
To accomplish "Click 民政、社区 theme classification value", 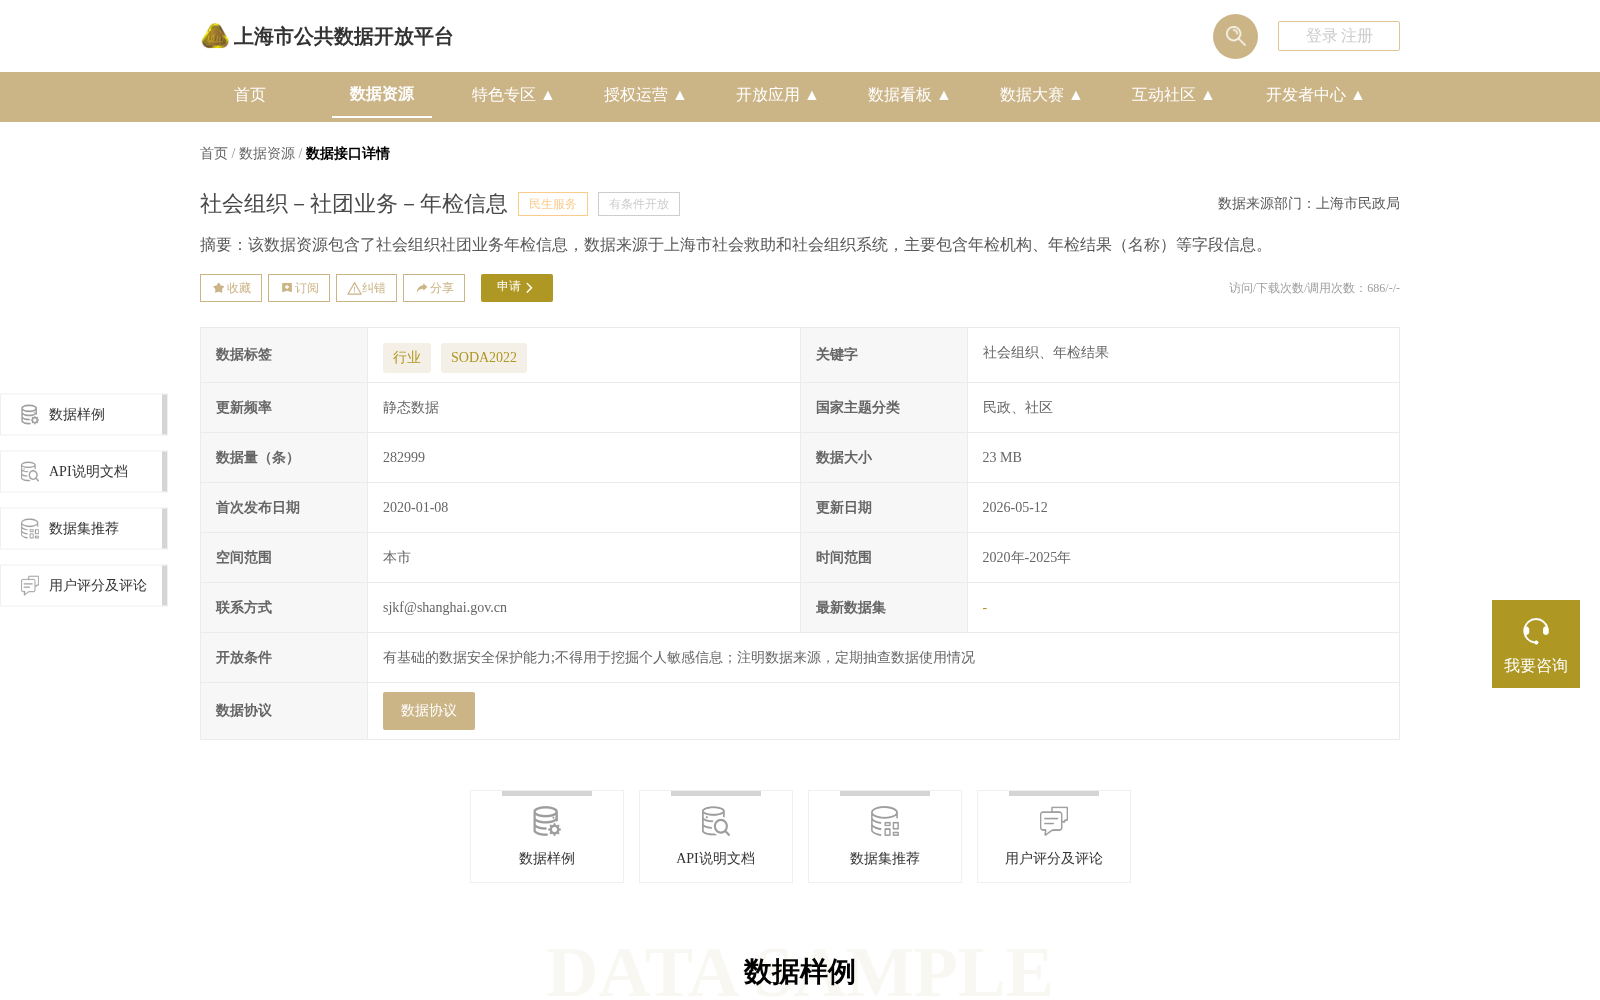I will (1018, 407).
